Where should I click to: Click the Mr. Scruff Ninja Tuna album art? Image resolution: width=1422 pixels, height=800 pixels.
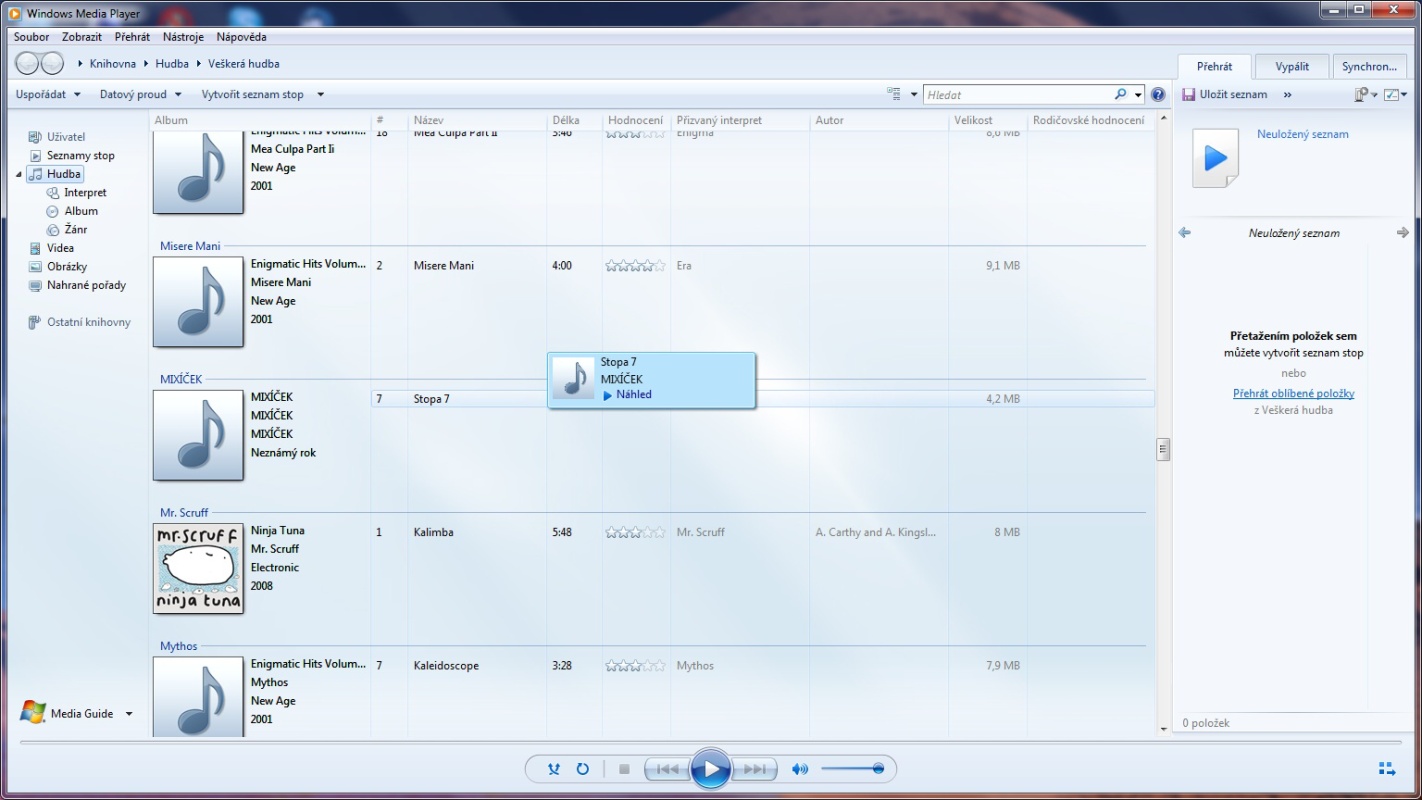click(x=198, y=568)
